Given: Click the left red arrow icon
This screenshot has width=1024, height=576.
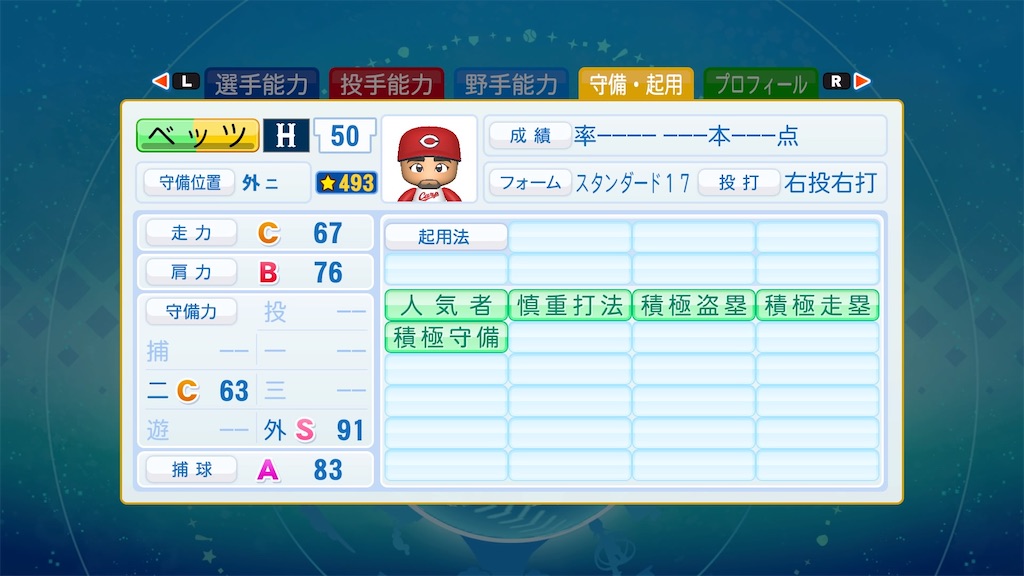Looking at the screenshot, I should (161, 81).
